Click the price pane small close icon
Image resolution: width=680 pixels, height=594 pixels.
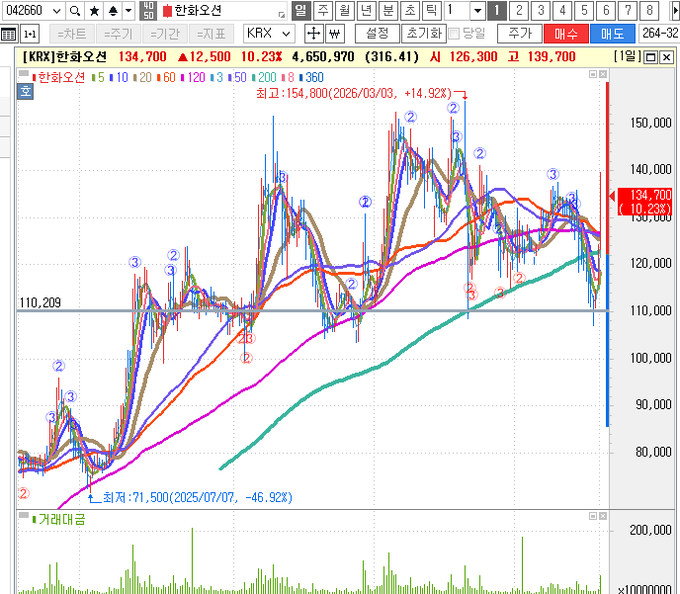click(x=603, y=75)
